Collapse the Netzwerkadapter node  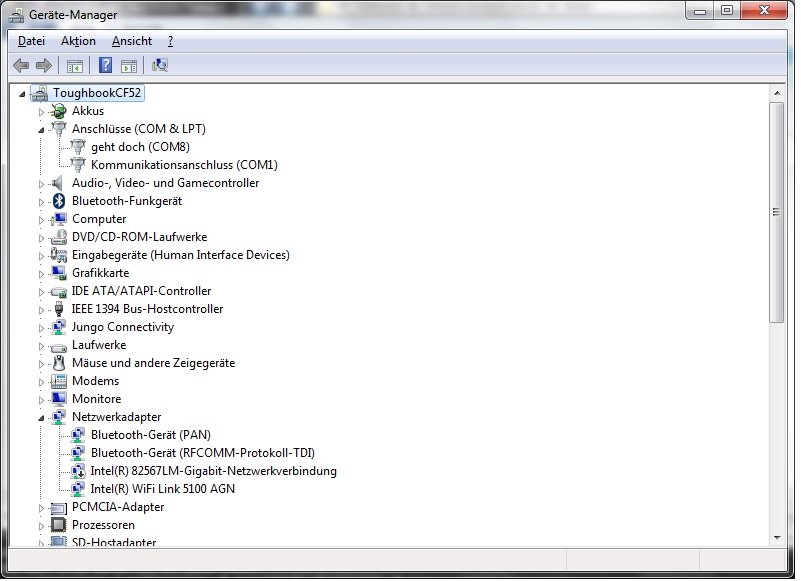click(41, 418)
